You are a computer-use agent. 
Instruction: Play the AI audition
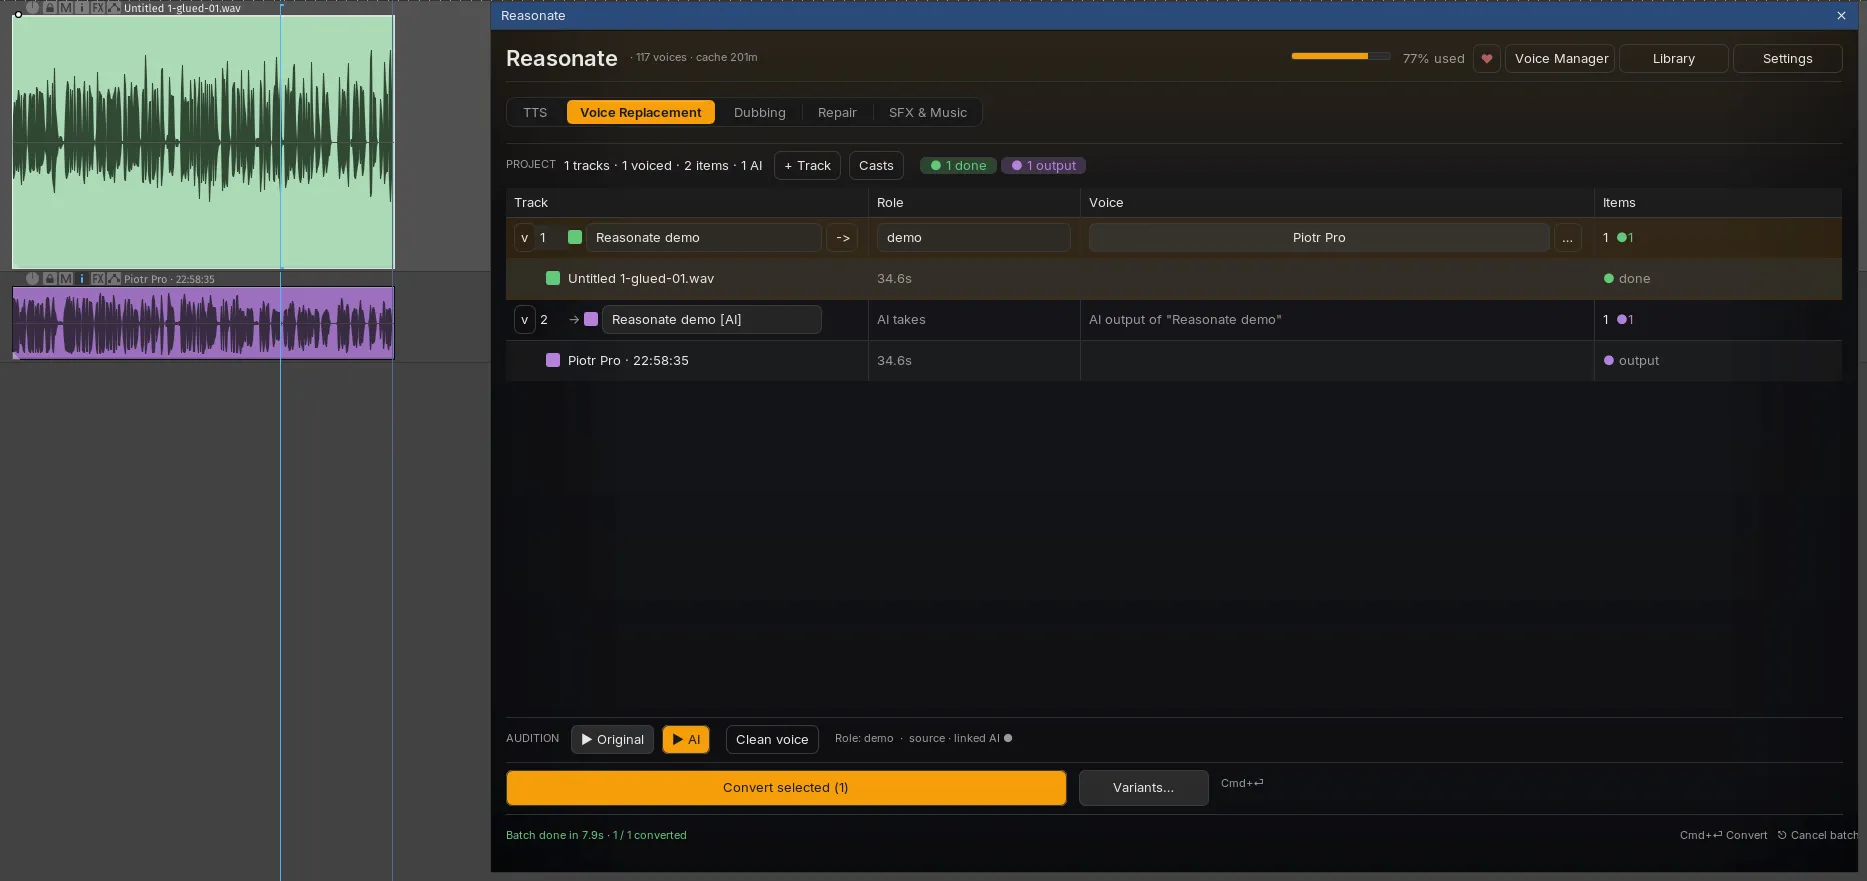click(x=686, y=739)
